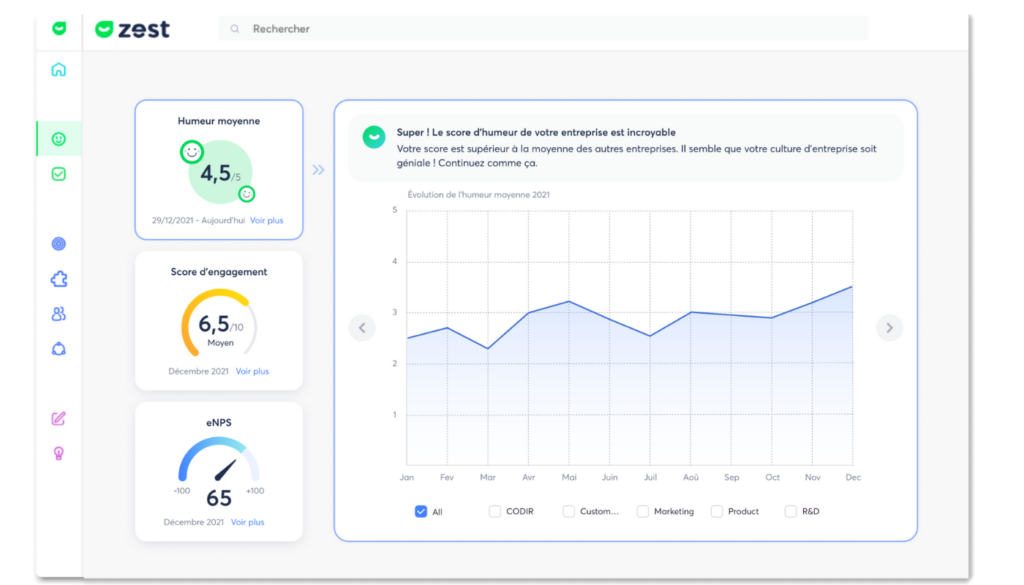Select the Humeur moyenne card
This screenshot has width=1024, height=585.
(219, 169)
